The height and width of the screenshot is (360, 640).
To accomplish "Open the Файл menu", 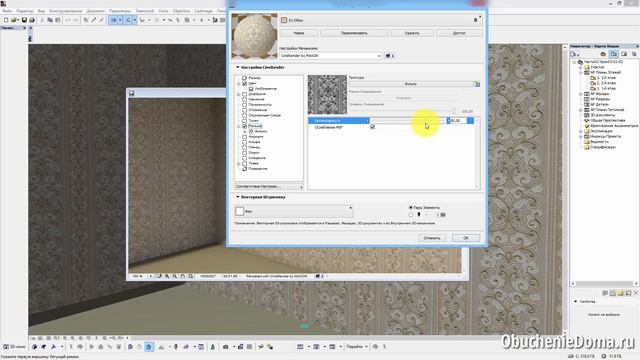I will pyautogui.click(x=7, y=11).
